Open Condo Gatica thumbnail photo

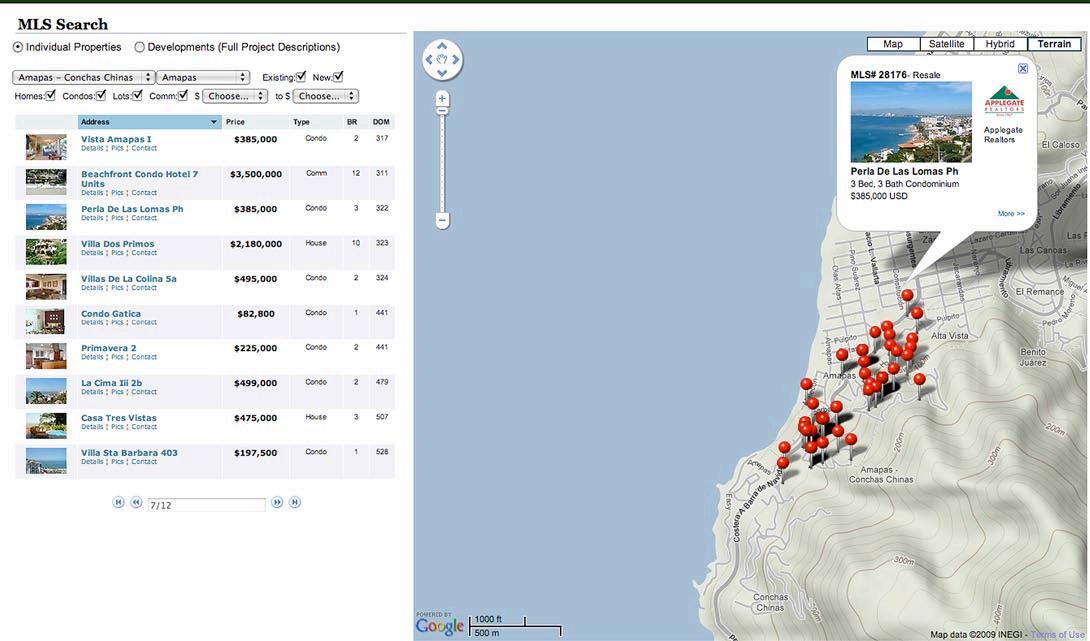[46, 320]
